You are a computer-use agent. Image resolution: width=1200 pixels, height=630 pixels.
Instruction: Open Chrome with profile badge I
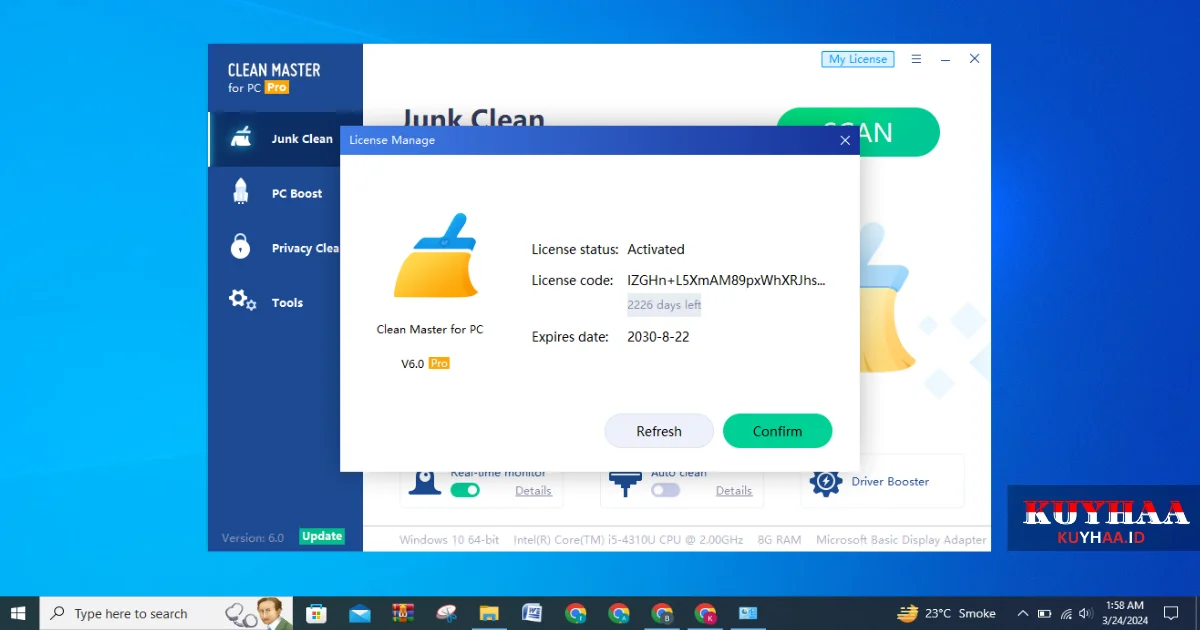pos(575,613)
